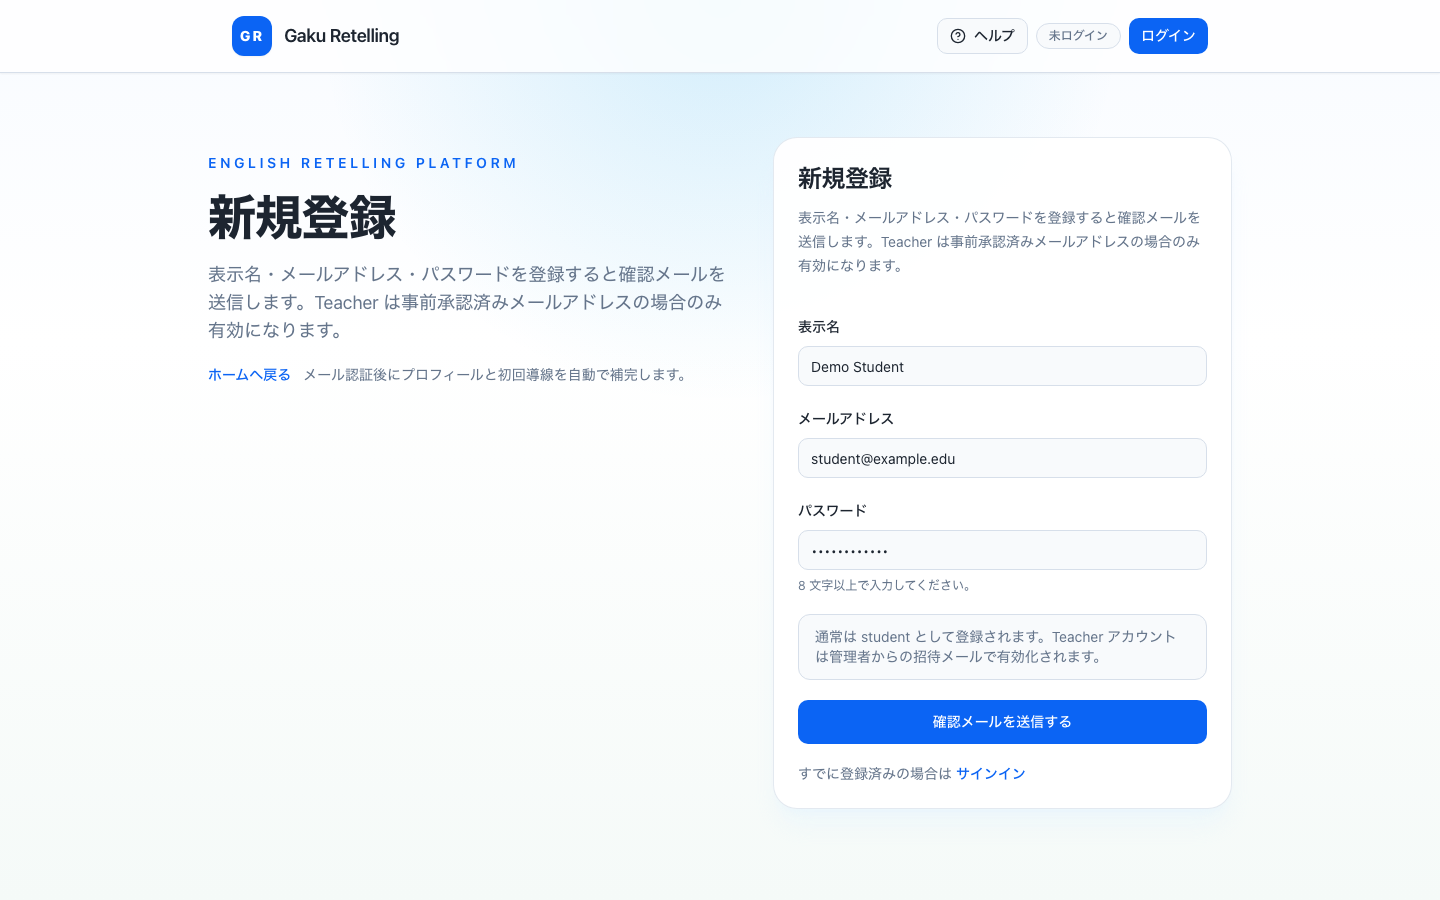Click the メールアドレス field label
The height and width of the screenshot is (900, 1440).
[846, 419]
